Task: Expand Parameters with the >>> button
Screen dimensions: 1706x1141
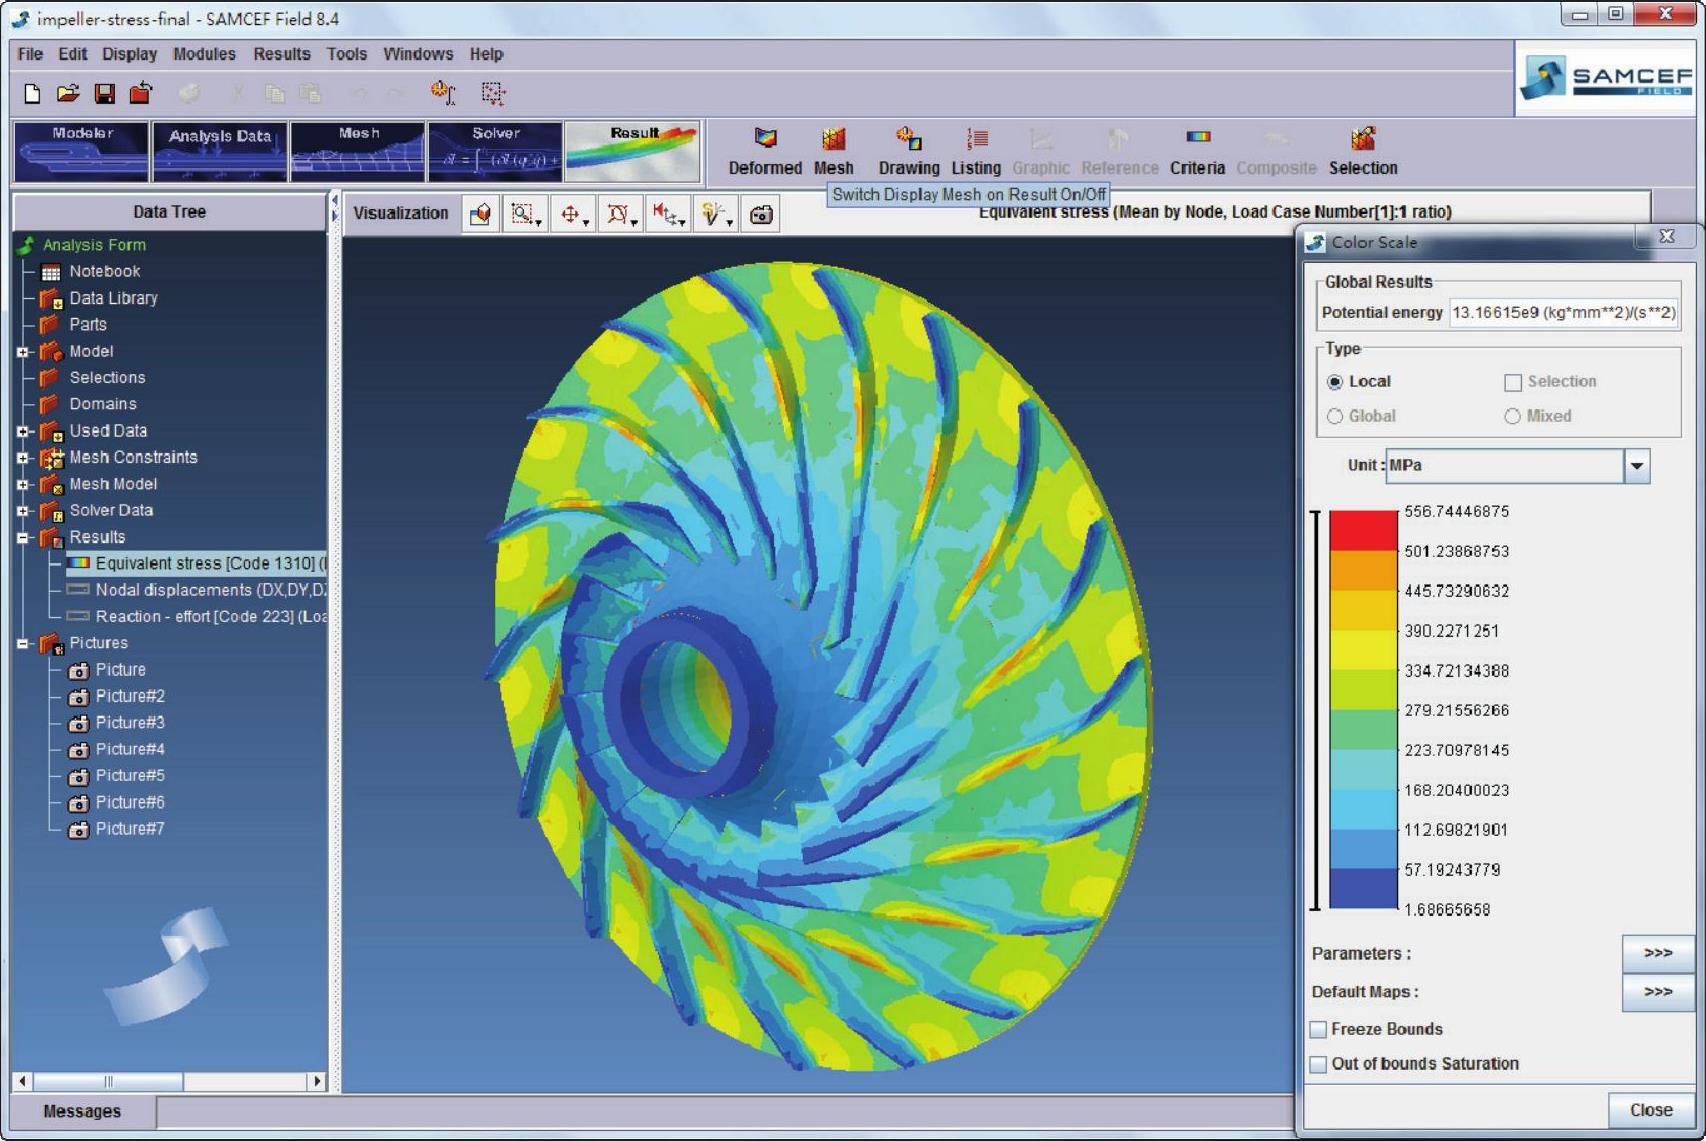Action: point(1657,953)
